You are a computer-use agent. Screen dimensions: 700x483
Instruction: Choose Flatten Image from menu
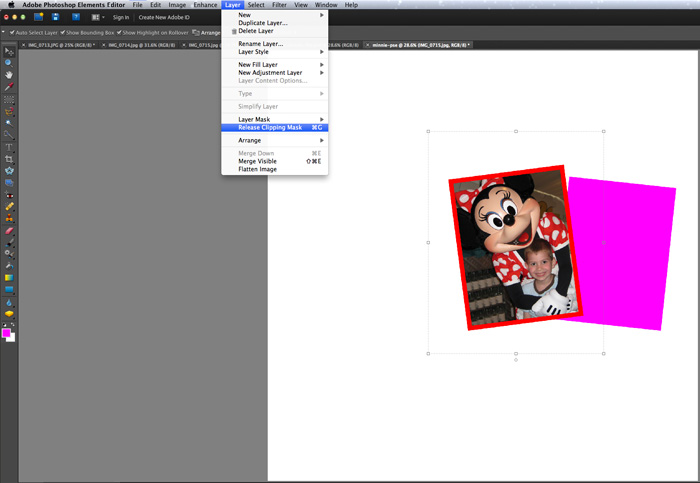point(275,169)
